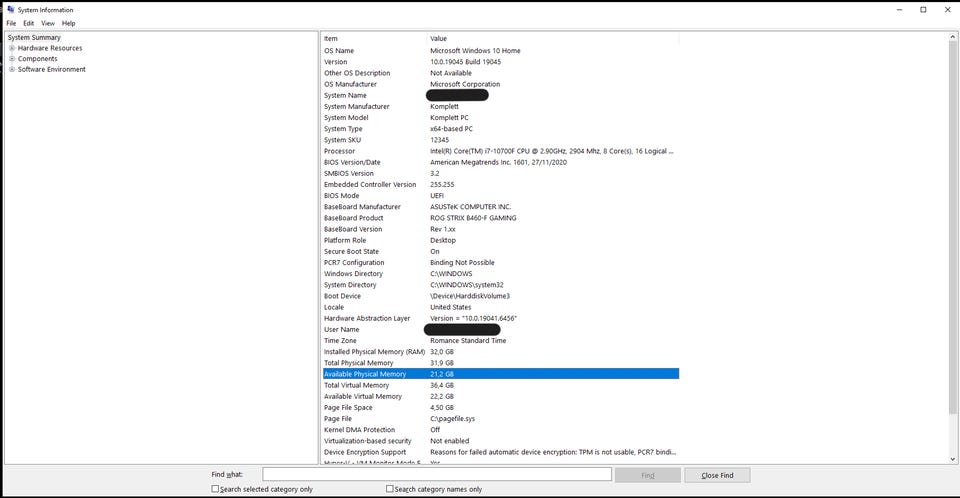Select the OS Manufacturer row
Image resolution: width=960 pixels, height=498 pixels.
(501, 84)
